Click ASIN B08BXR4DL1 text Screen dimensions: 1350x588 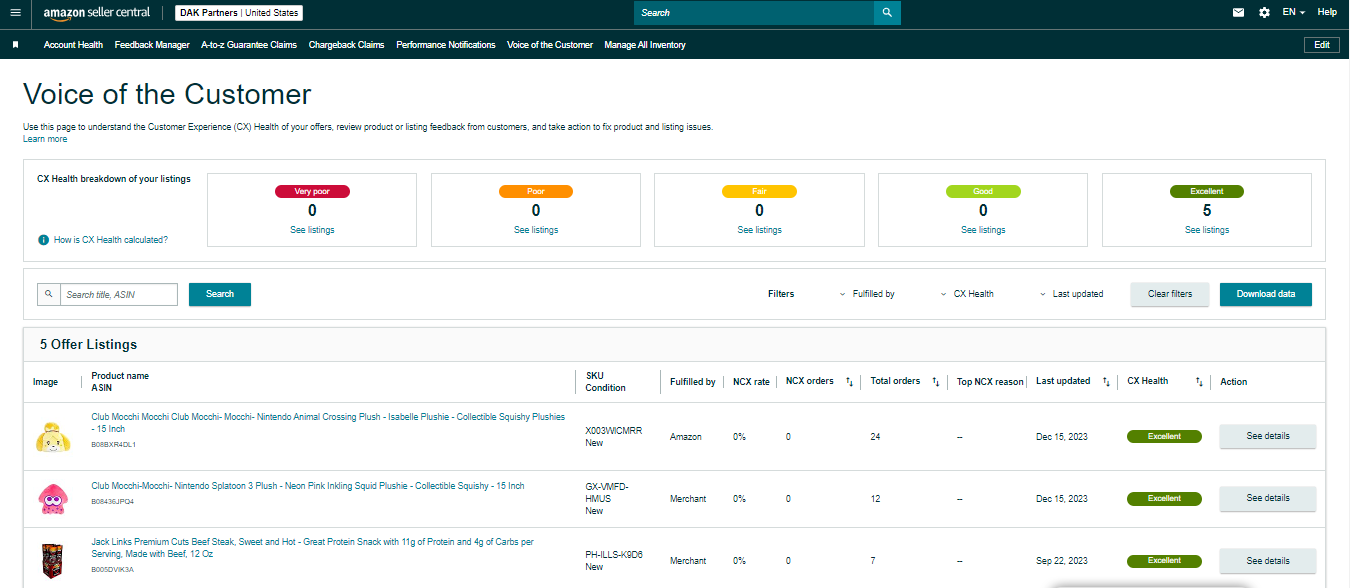pos(113,444)
